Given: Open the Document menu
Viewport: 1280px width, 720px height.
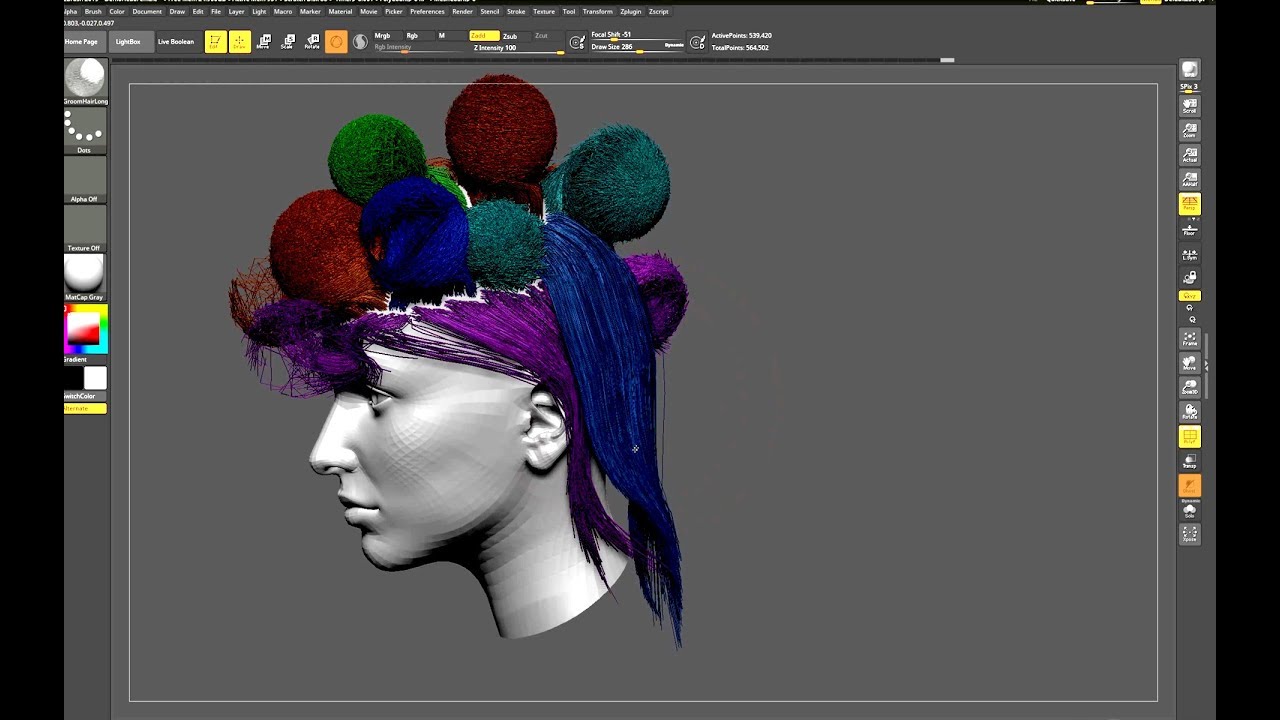Looking at the screenshot, I should coord(147,12).
